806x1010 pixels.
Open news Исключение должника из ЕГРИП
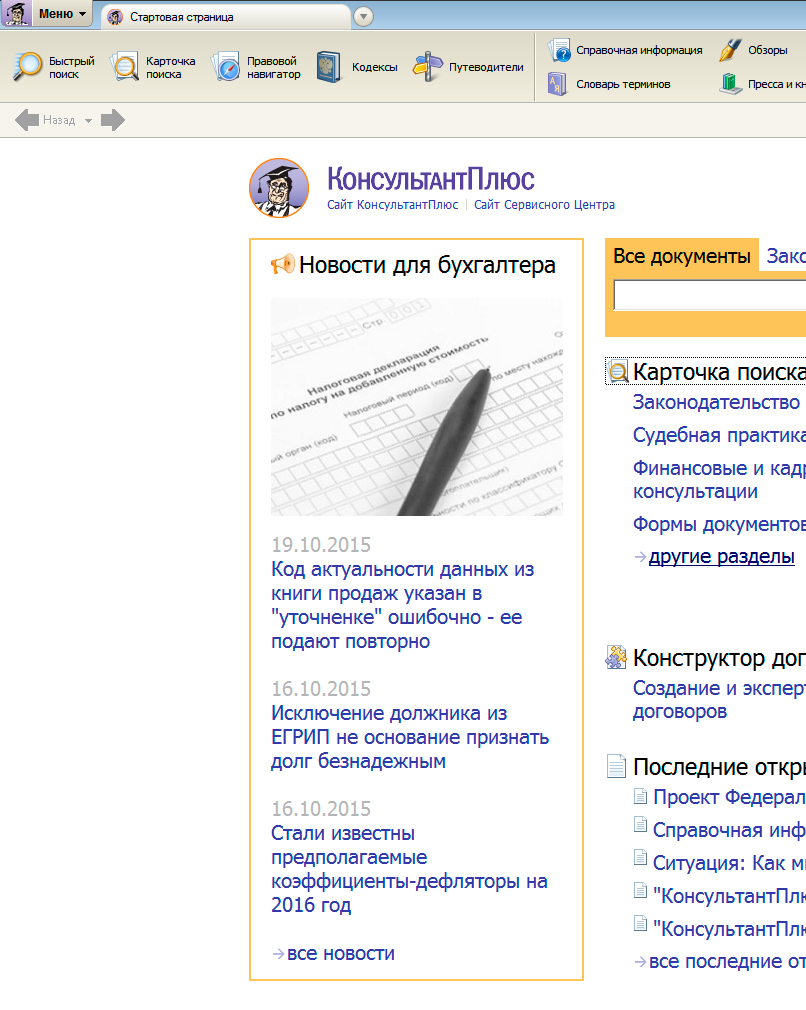pos(410,737)
